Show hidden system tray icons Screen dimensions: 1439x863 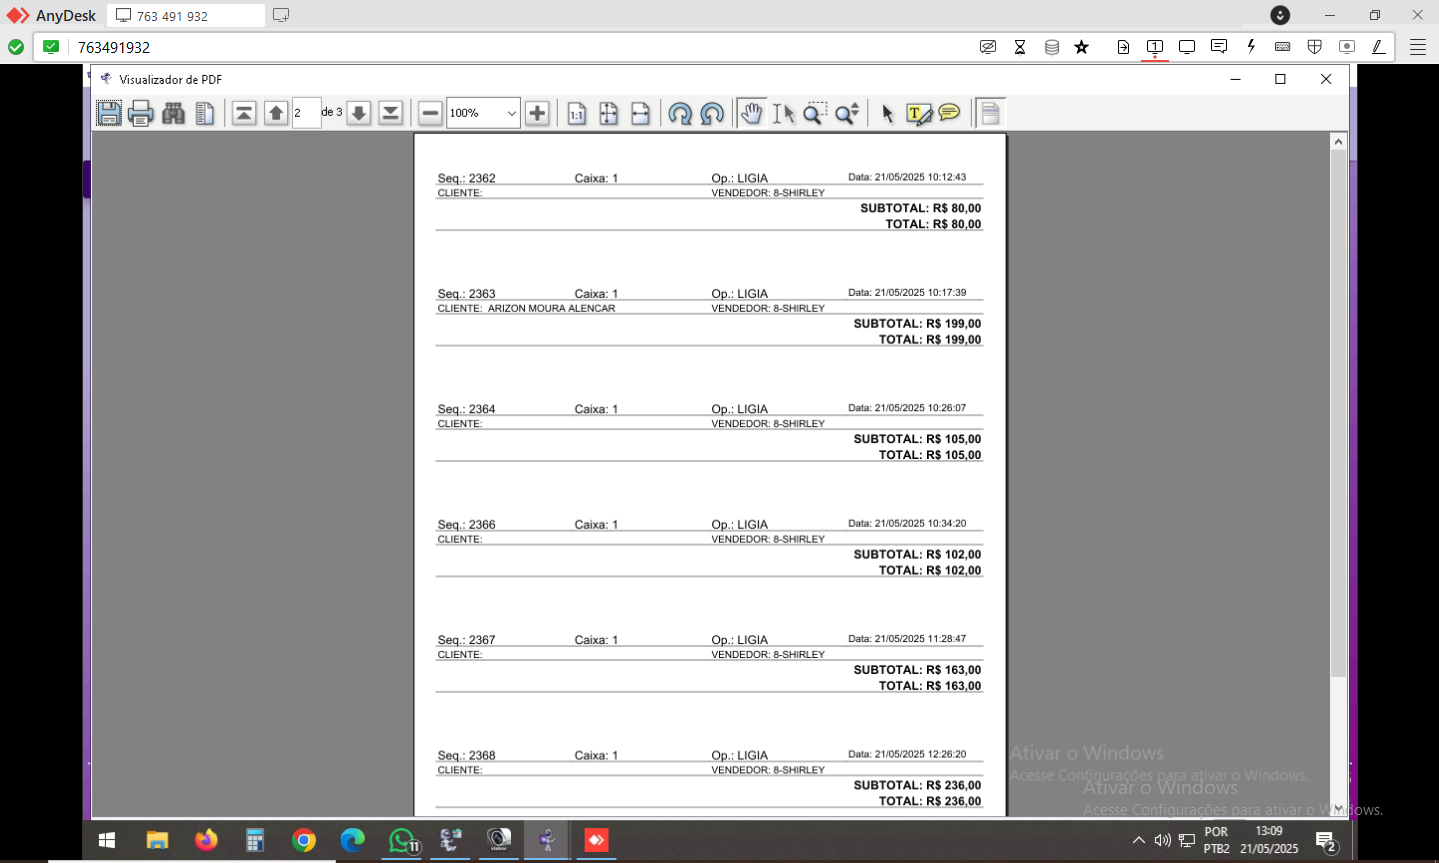1138,840
